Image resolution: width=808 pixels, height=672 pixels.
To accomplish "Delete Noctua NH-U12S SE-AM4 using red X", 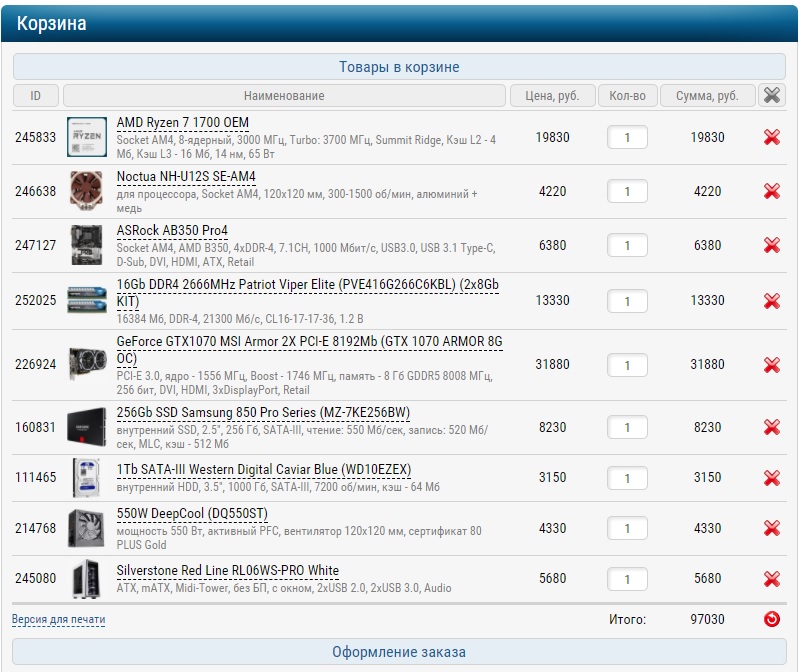I will pos(771,192).
